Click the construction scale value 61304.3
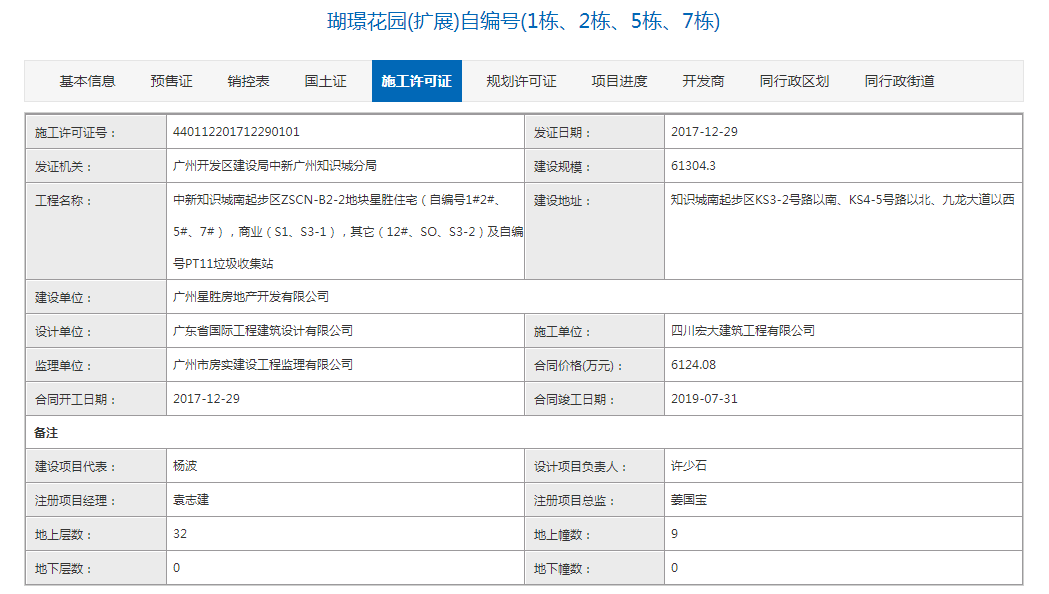Screen dimensions: 1049x594 point(693,166)
